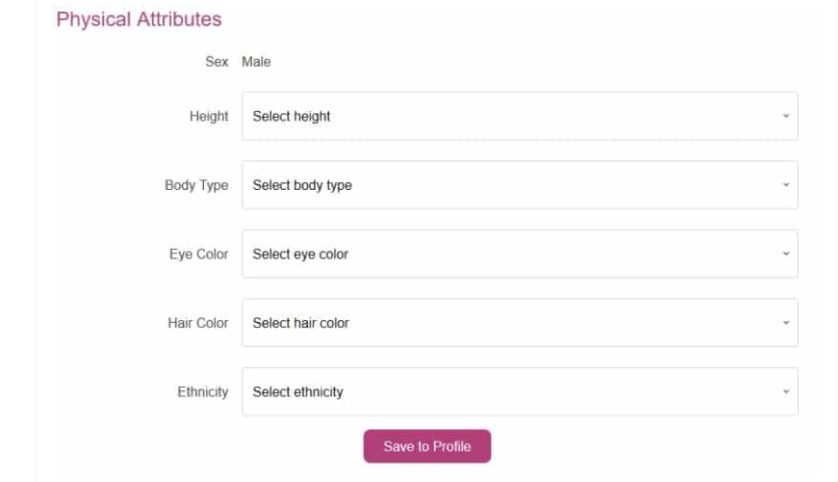Click the form panel's left border line
Viewport: 838px width, 482px height.
coord(36,241)
